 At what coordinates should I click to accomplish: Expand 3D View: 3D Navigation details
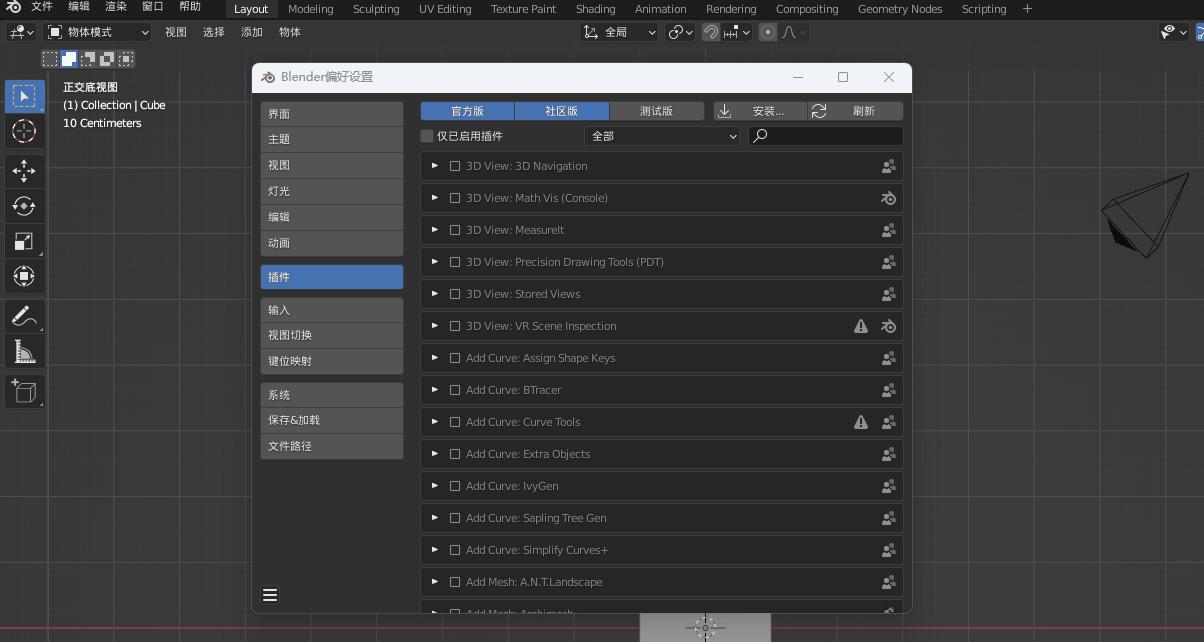pyautogui.click(x=435, y=166)
